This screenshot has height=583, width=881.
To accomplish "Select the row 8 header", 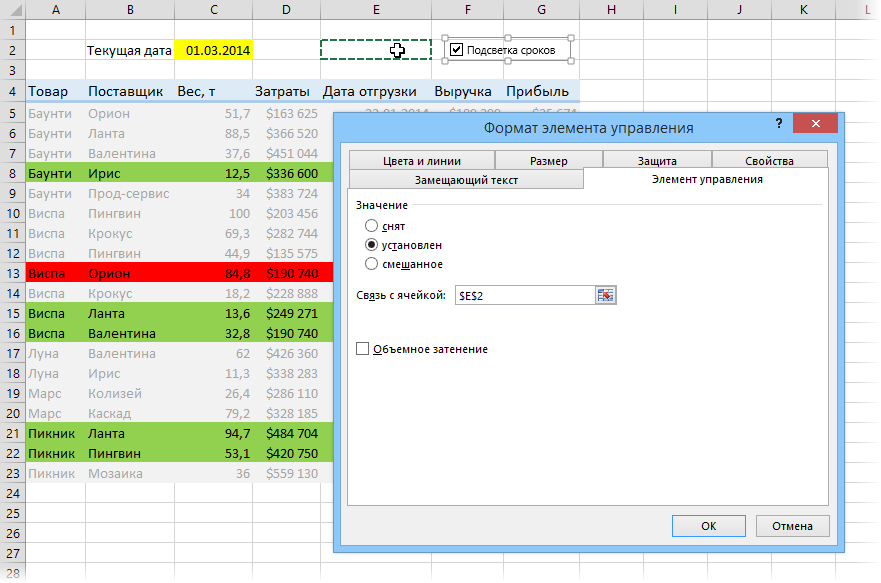I will (x=13, y=173).
